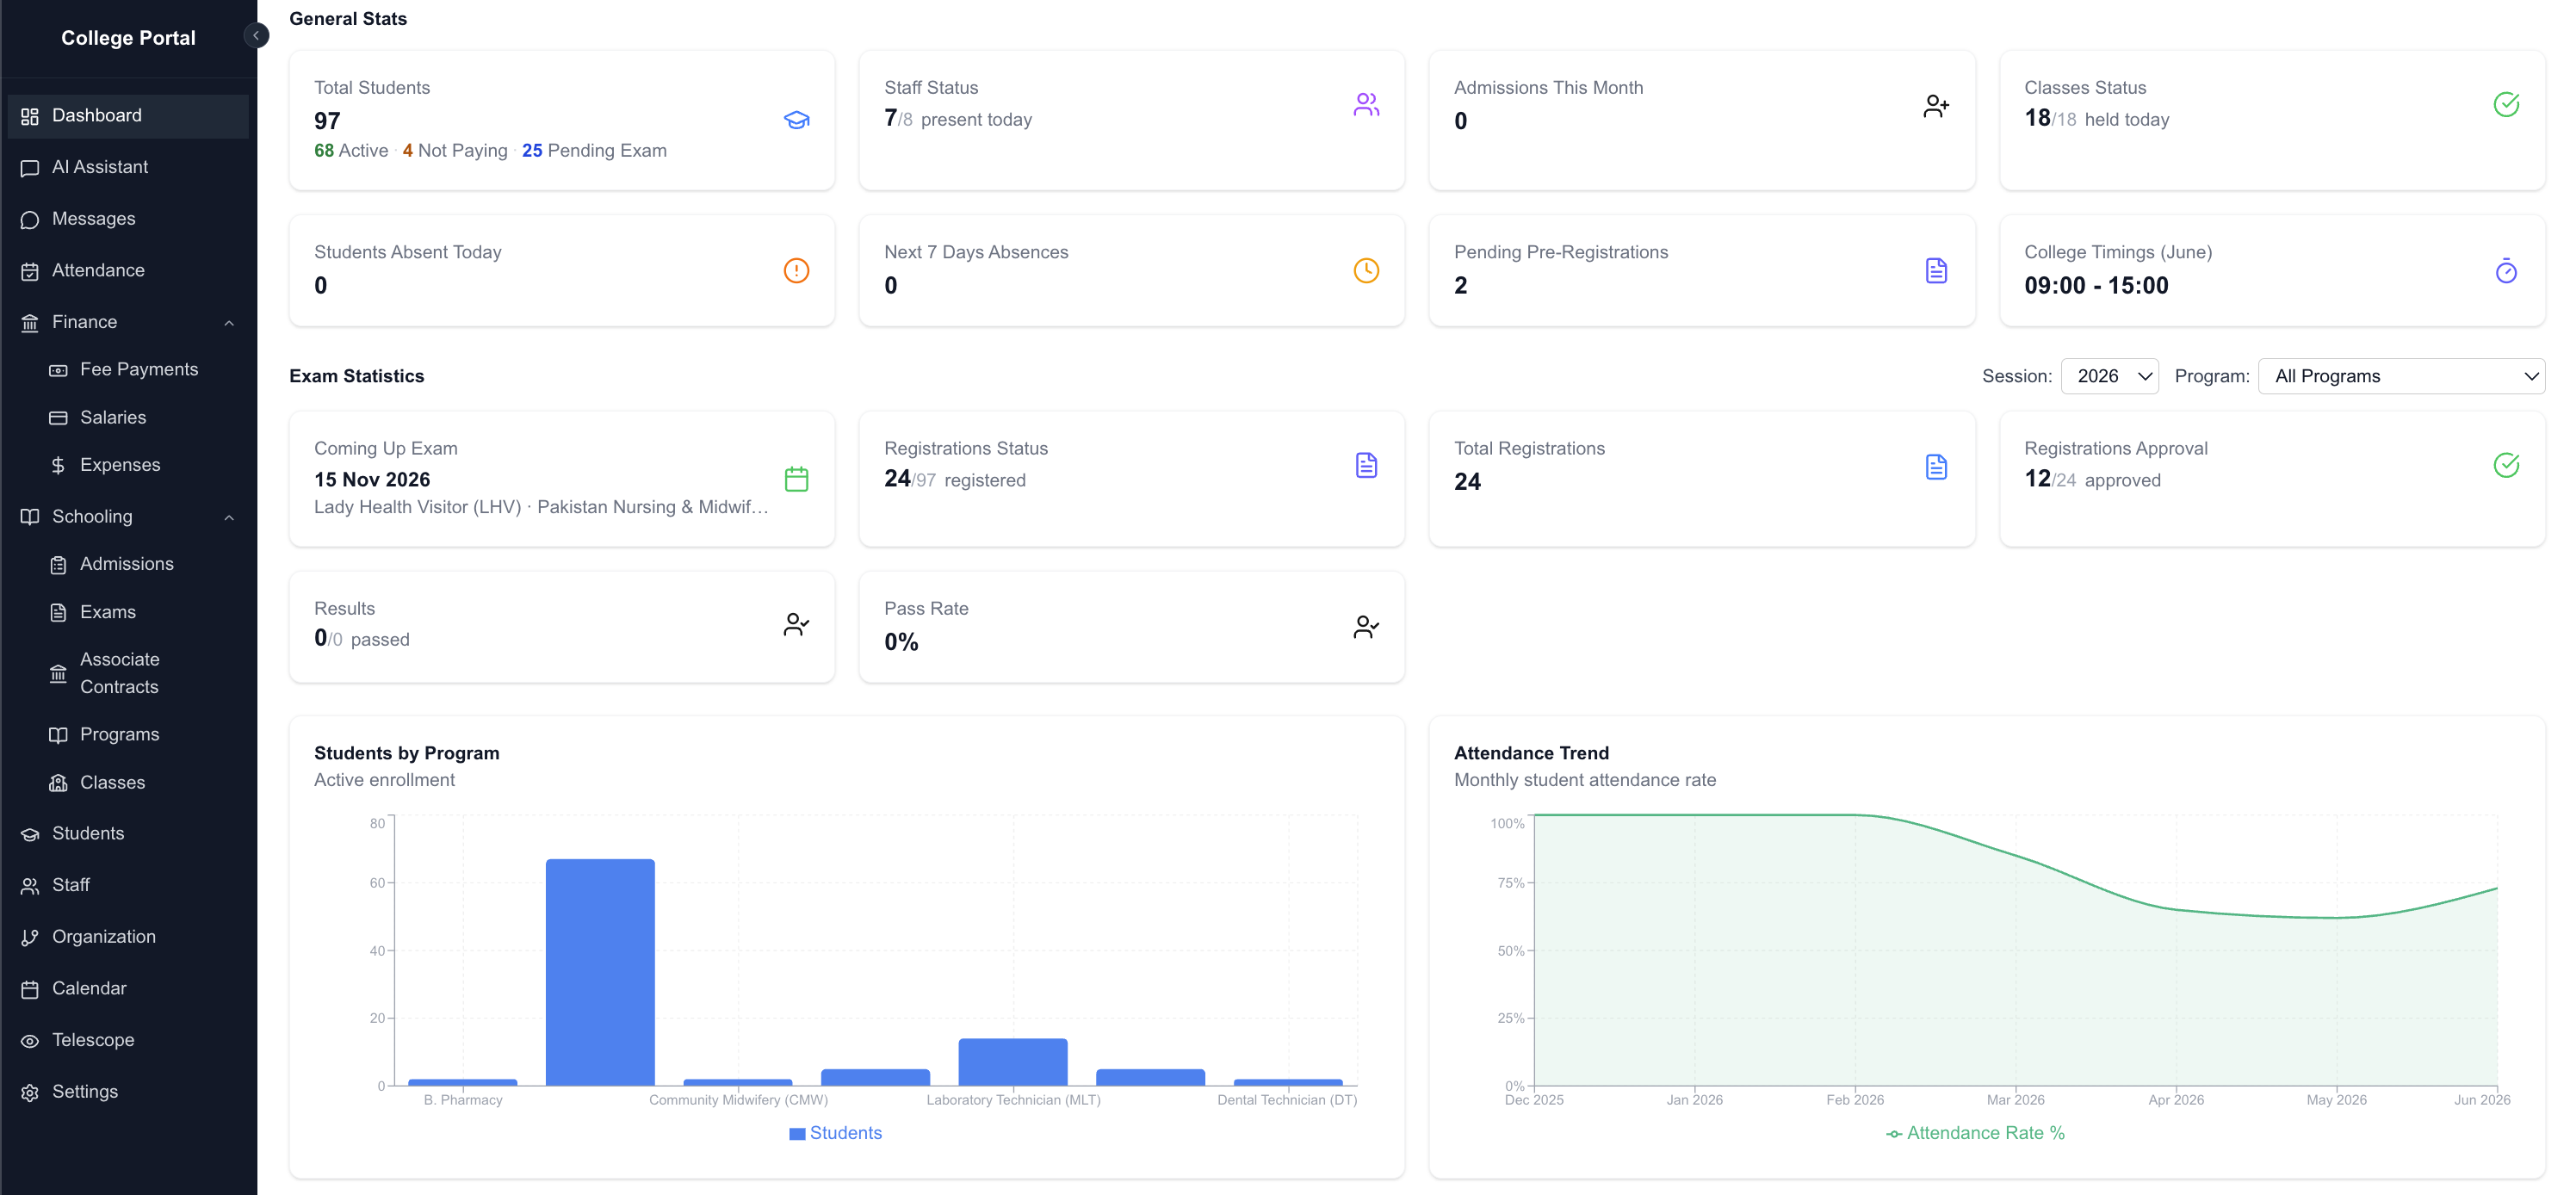Open the Attendance section
Image resolution: width=2576 pixels, height=1195 pixels.
click(128, 271)
